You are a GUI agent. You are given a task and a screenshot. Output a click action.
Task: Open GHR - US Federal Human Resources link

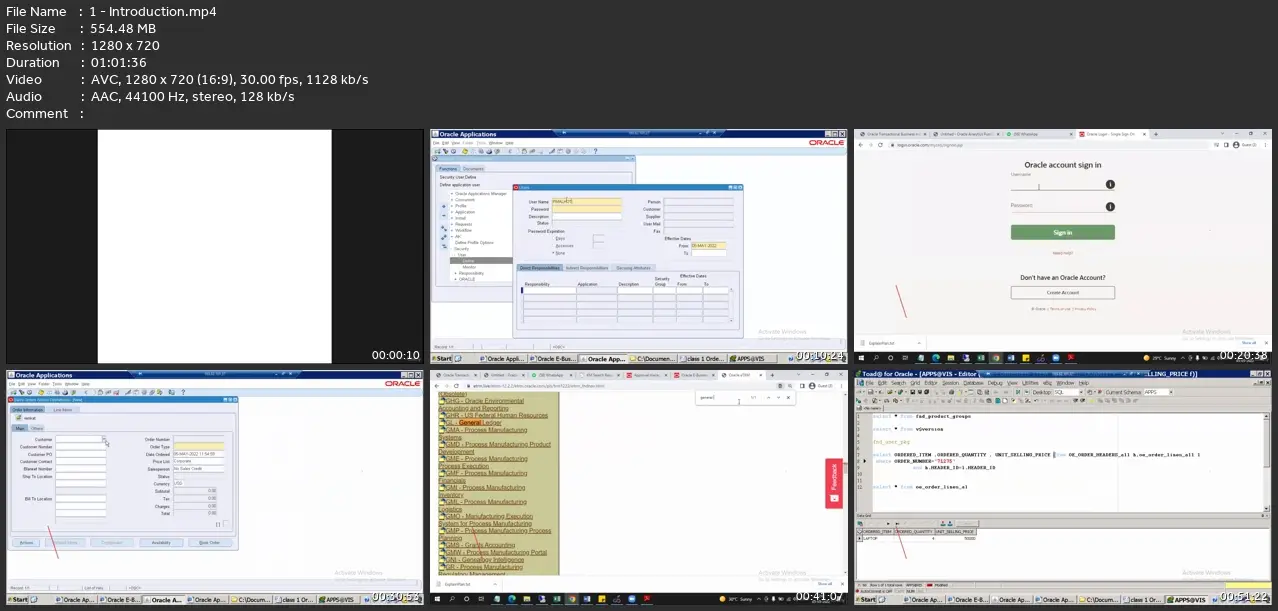pyautogui.click(x=496, y=415)
